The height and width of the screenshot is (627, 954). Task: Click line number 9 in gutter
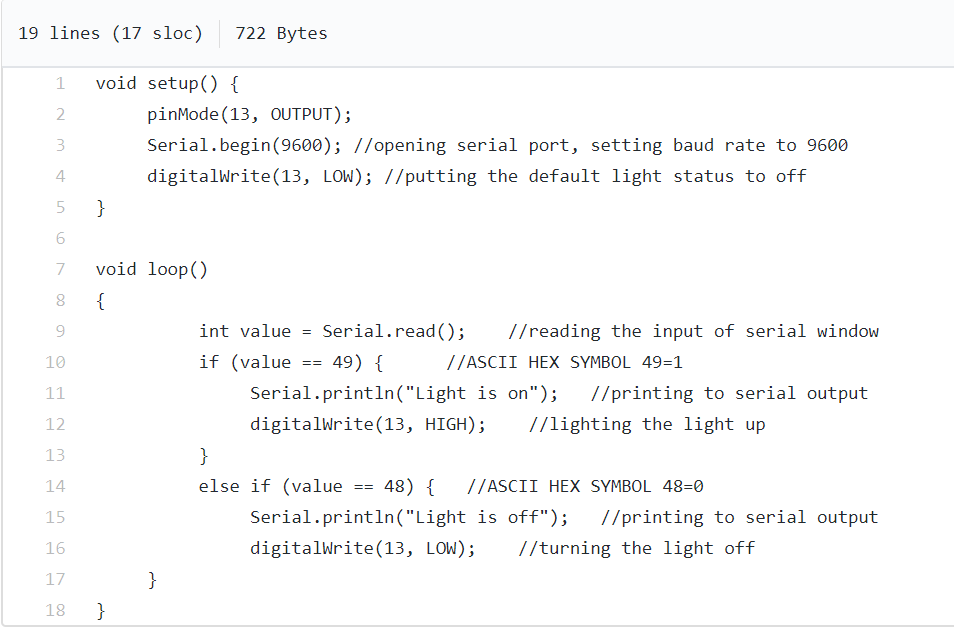tap(60, 331)
